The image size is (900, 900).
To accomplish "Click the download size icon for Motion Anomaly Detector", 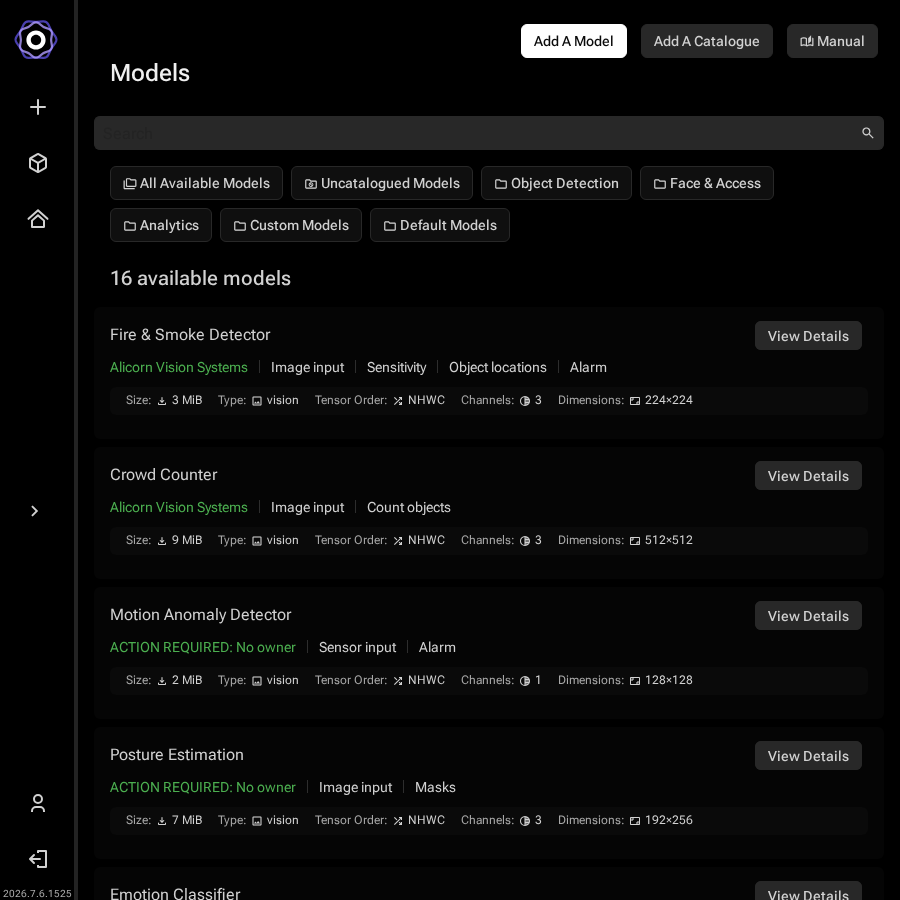I will point(162,681).
